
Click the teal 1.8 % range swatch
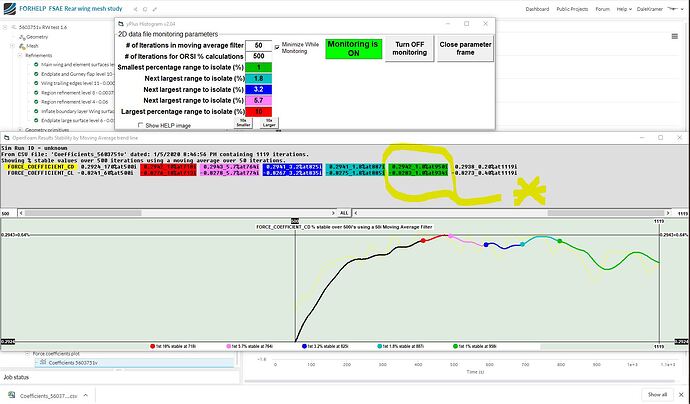click(258, 78)
